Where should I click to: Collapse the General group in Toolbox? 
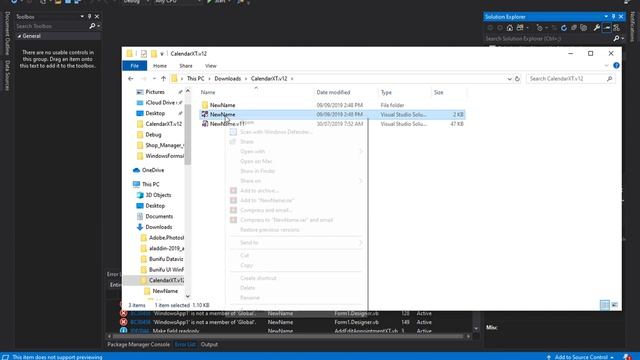[x=19, y=36]
